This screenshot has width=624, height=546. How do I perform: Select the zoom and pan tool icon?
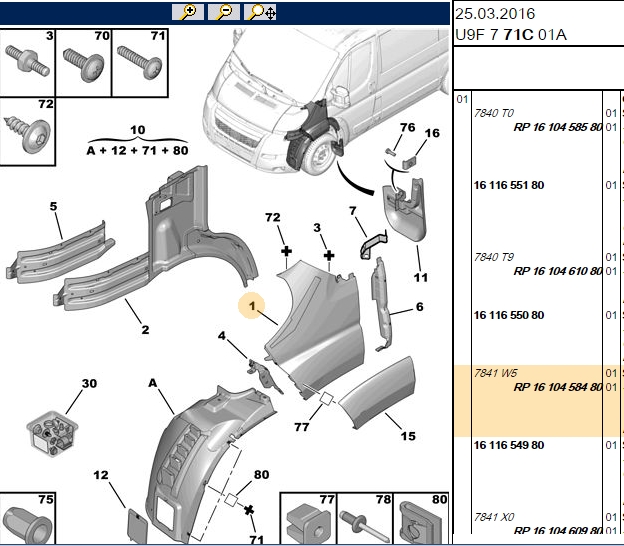pyautogui.click(x=260, y=12)
